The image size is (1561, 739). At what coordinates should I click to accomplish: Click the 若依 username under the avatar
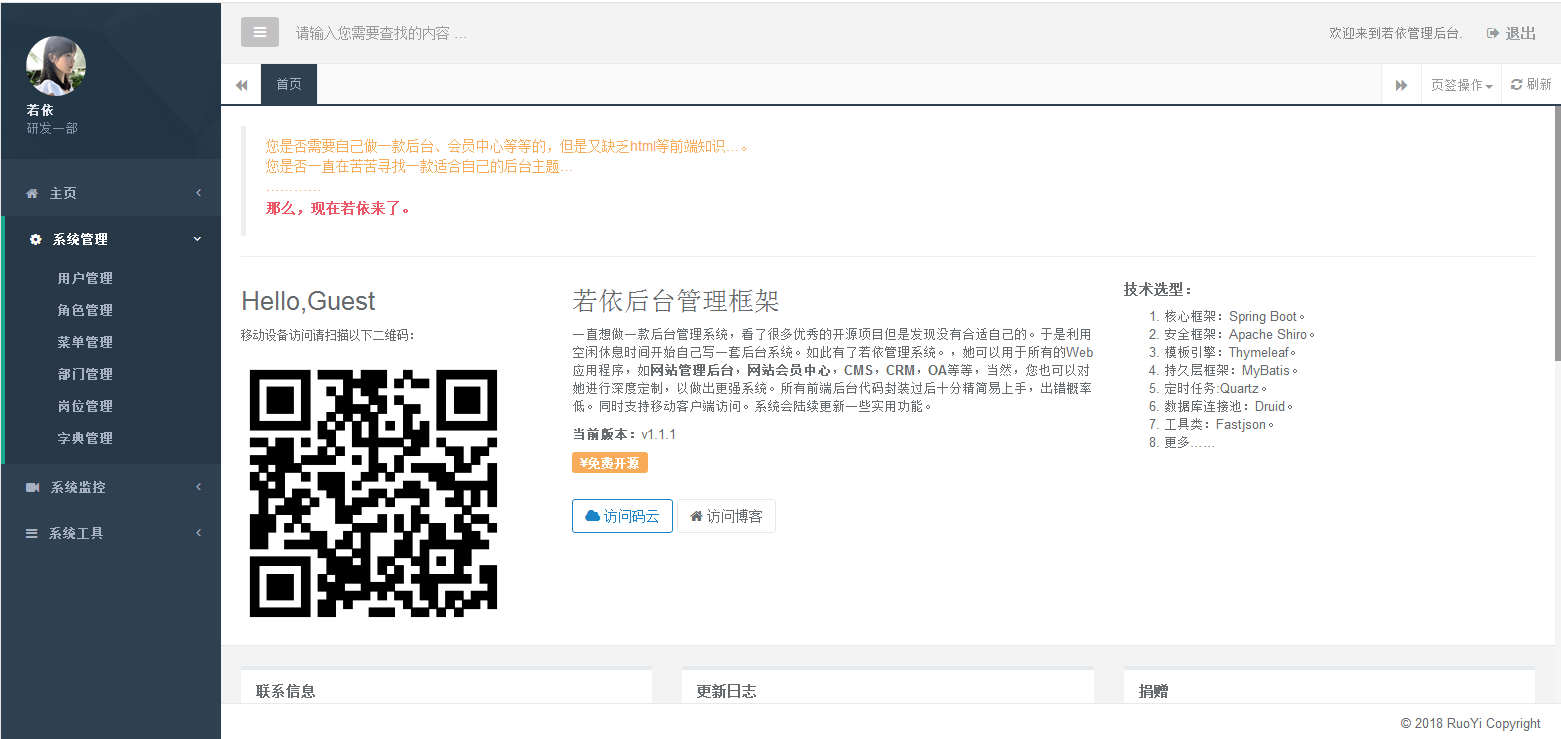(x=40, y=110)
